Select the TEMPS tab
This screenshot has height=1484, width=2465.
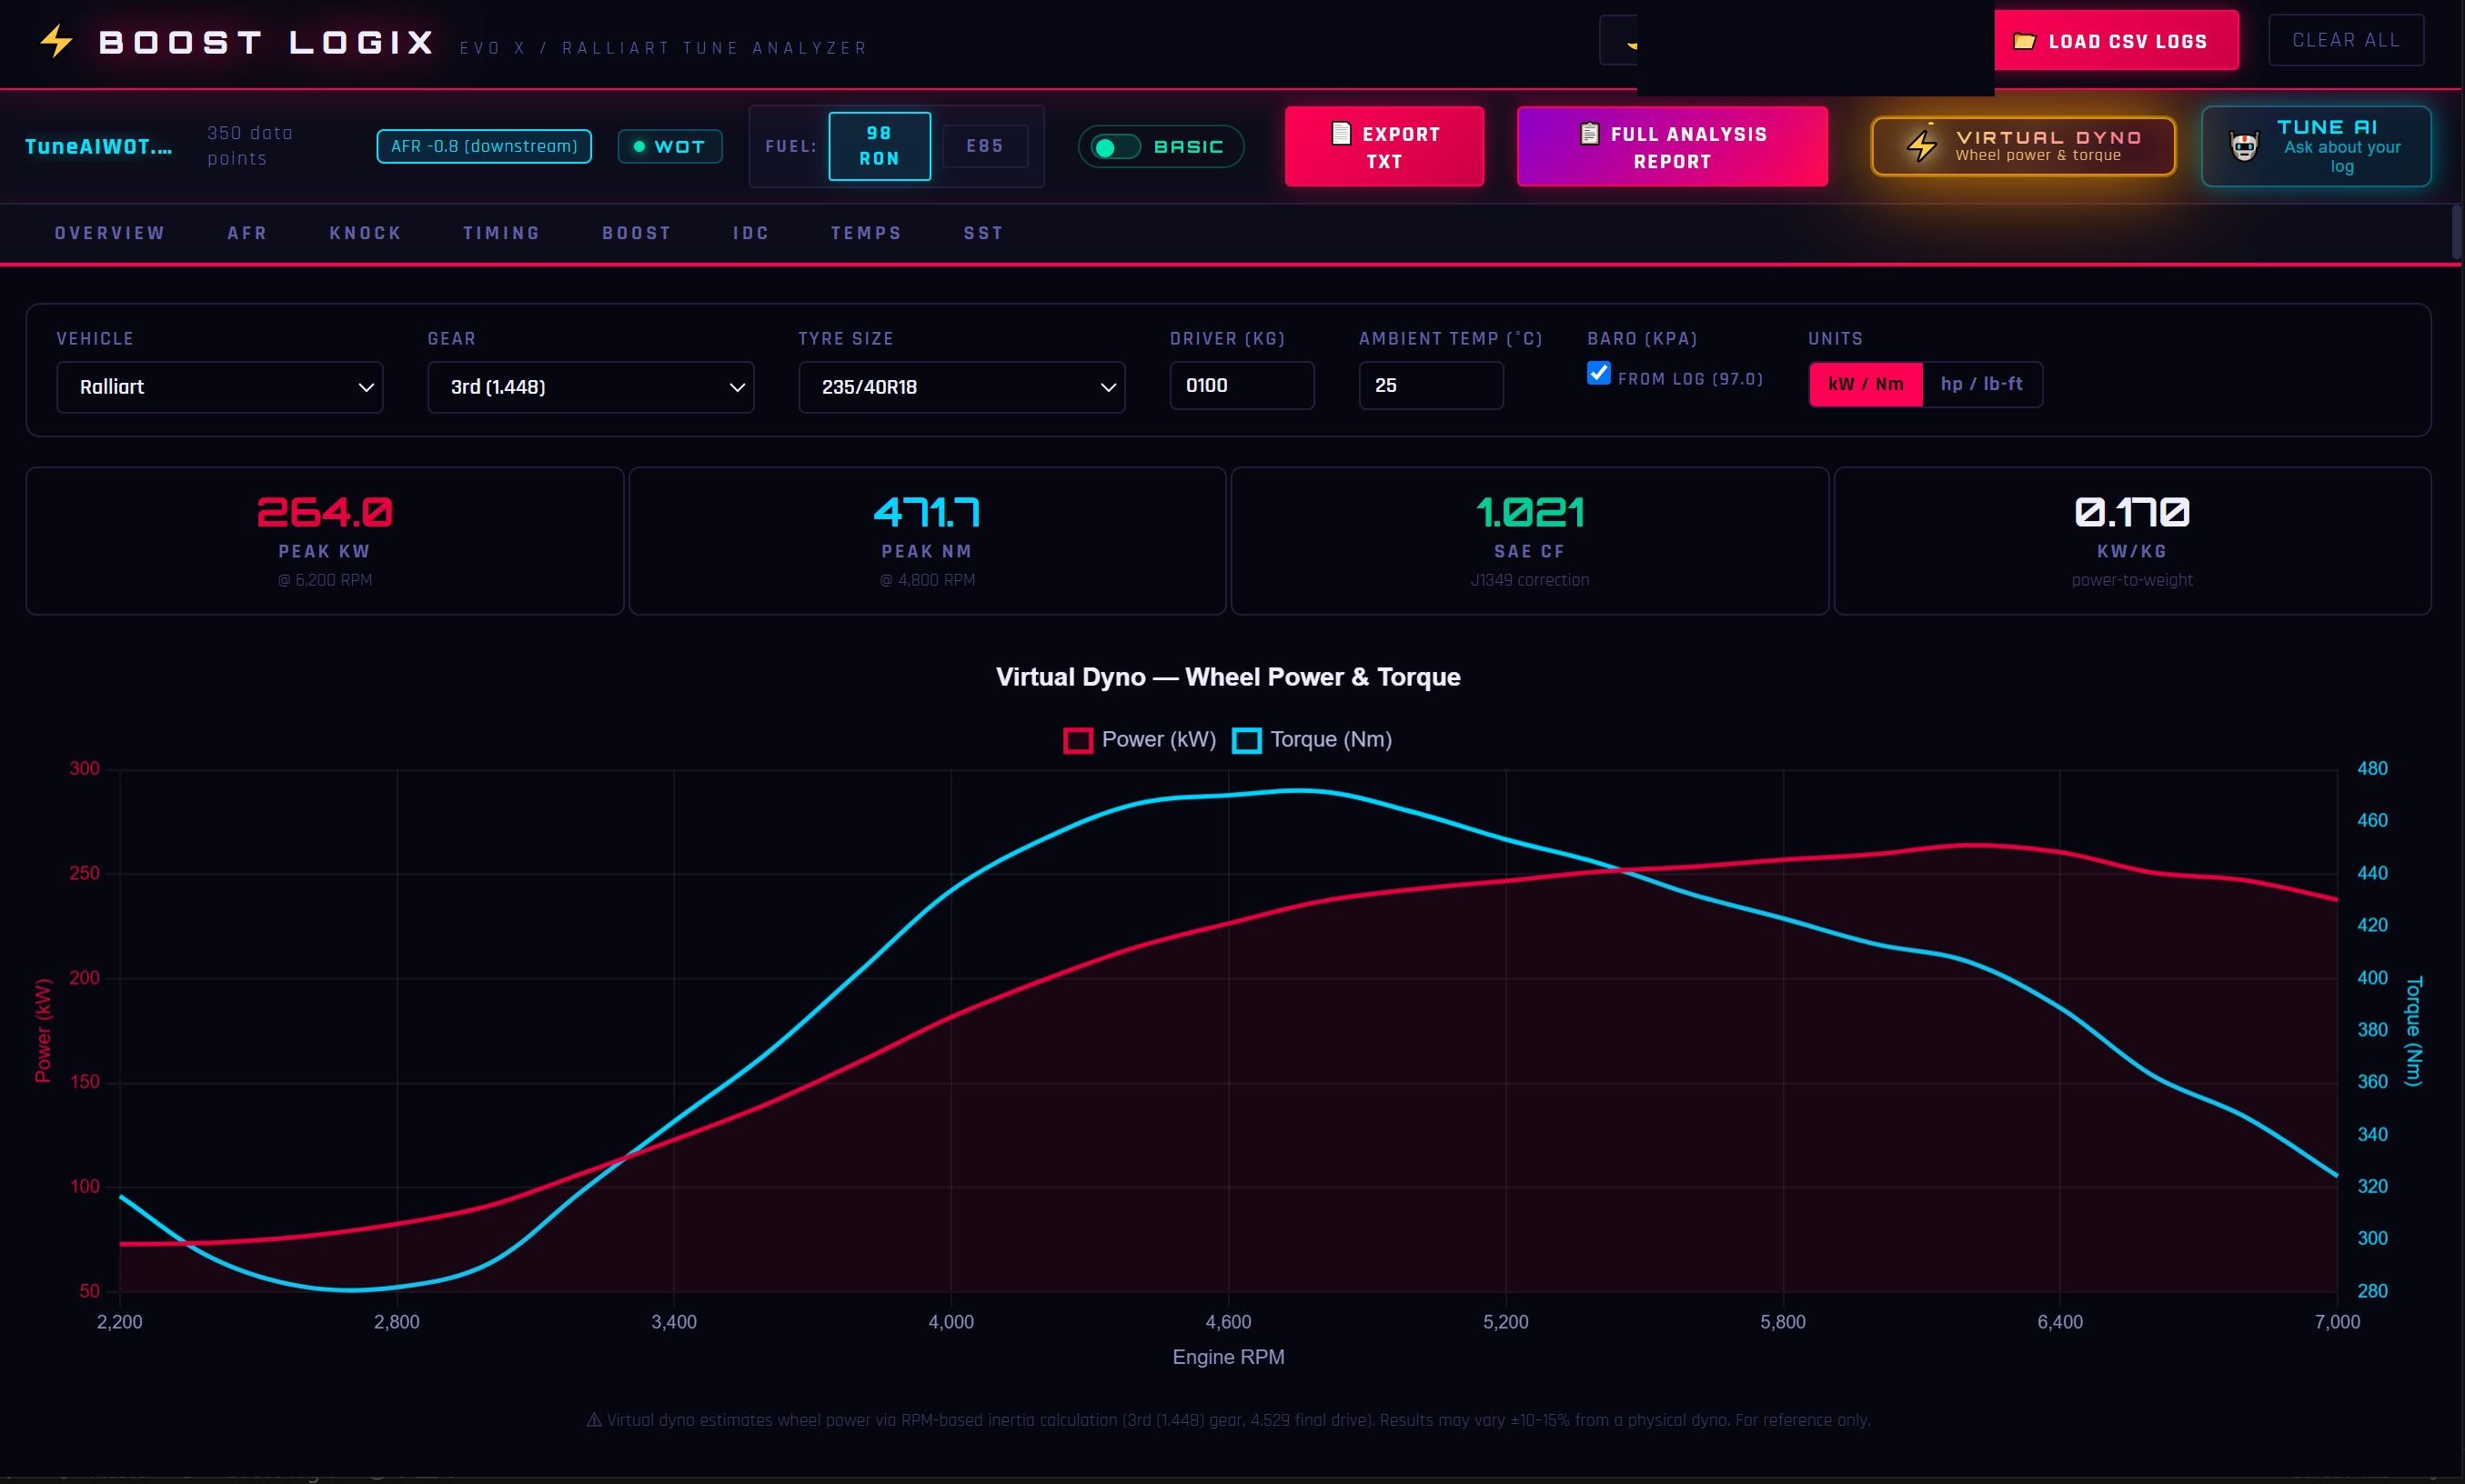(864, 232)
